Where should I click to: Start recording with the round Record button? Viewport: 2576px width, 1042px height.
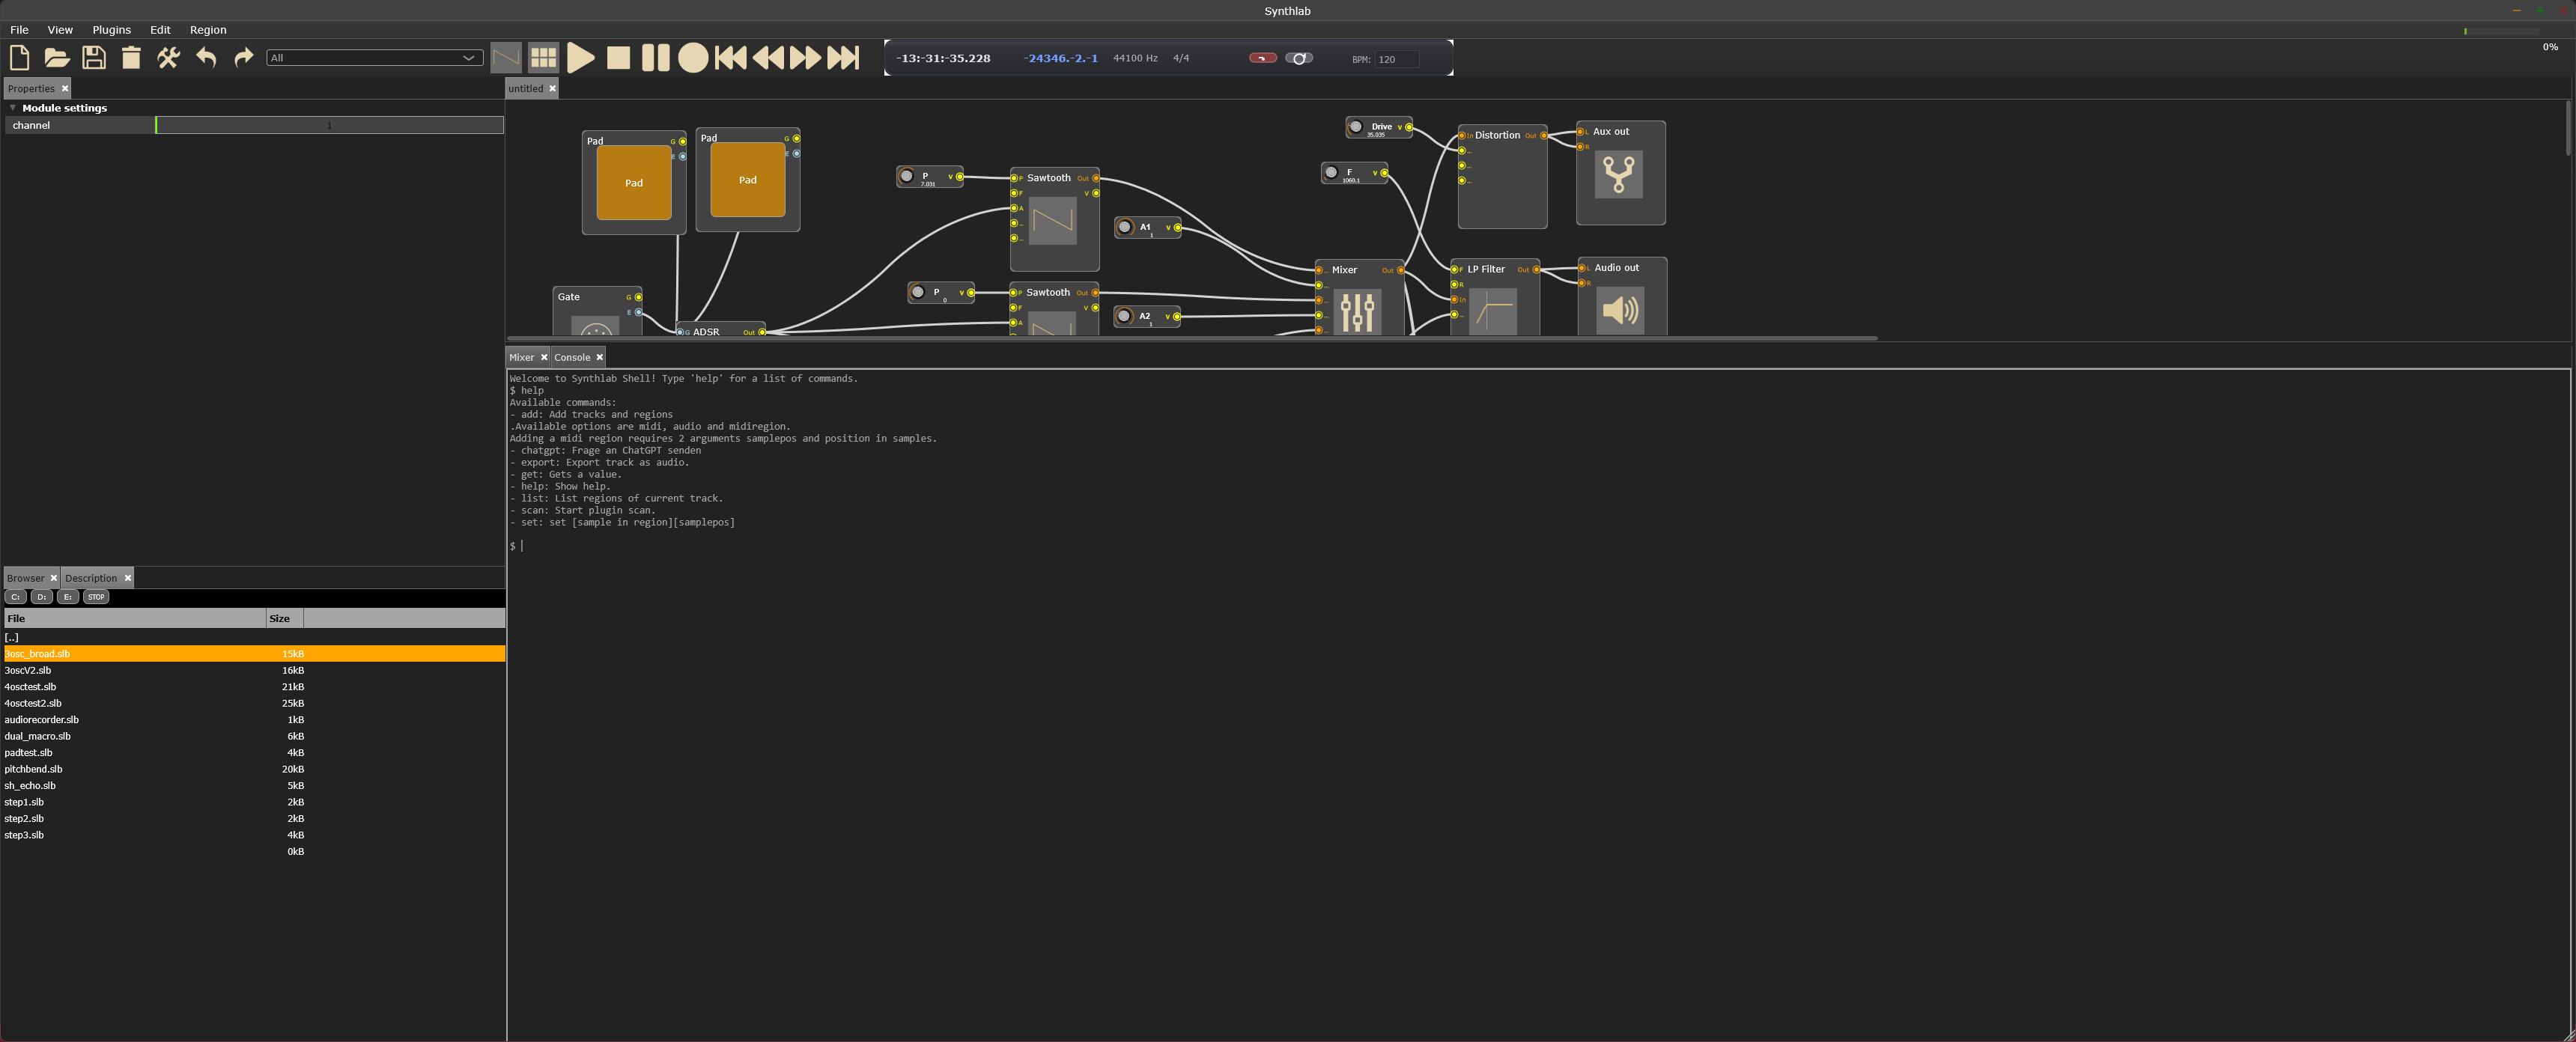tap(693, 58)
